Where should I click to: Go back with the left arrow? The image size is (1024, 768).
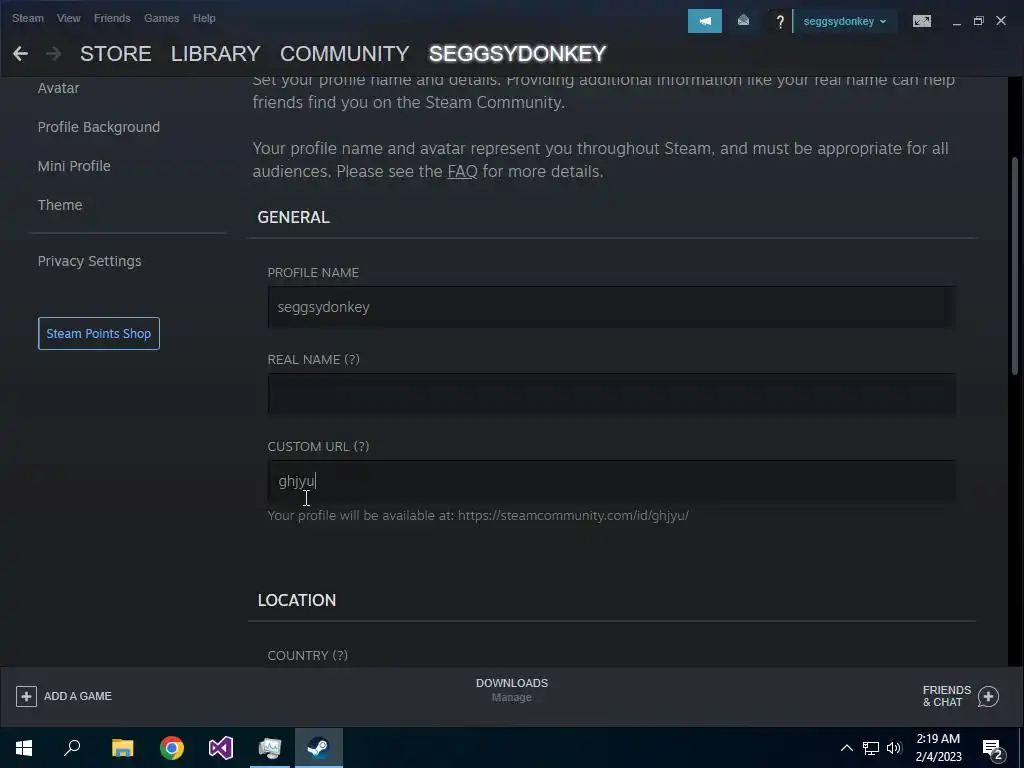(x=20, y=54)
